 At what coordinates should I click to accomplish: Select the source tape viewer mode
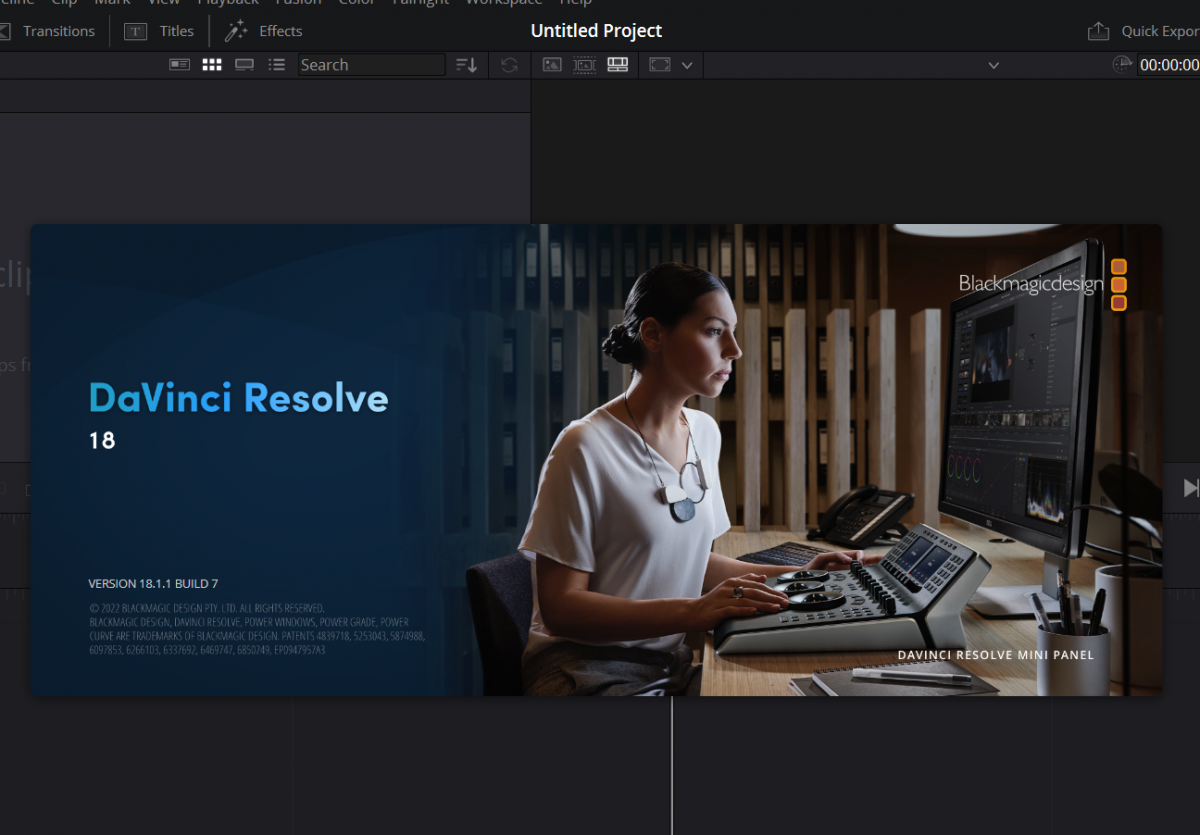pyautogui.click(x=585, y=65)
